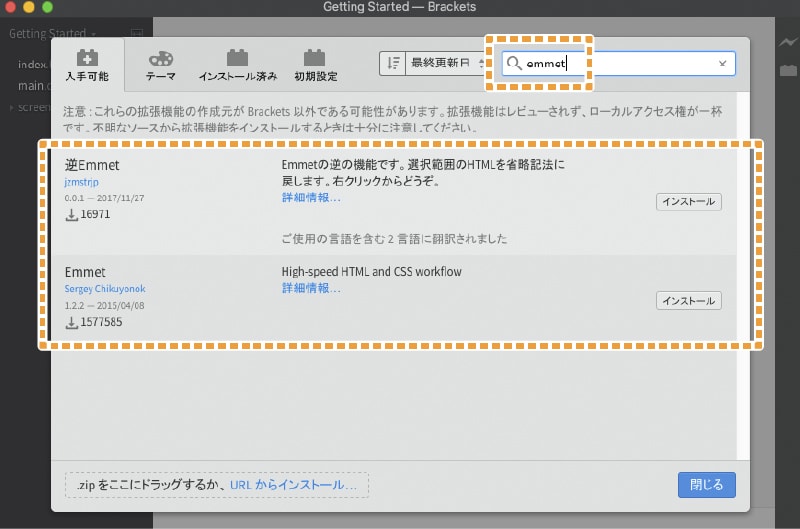
Task: Click the red window close button
Action: point(10,7)
